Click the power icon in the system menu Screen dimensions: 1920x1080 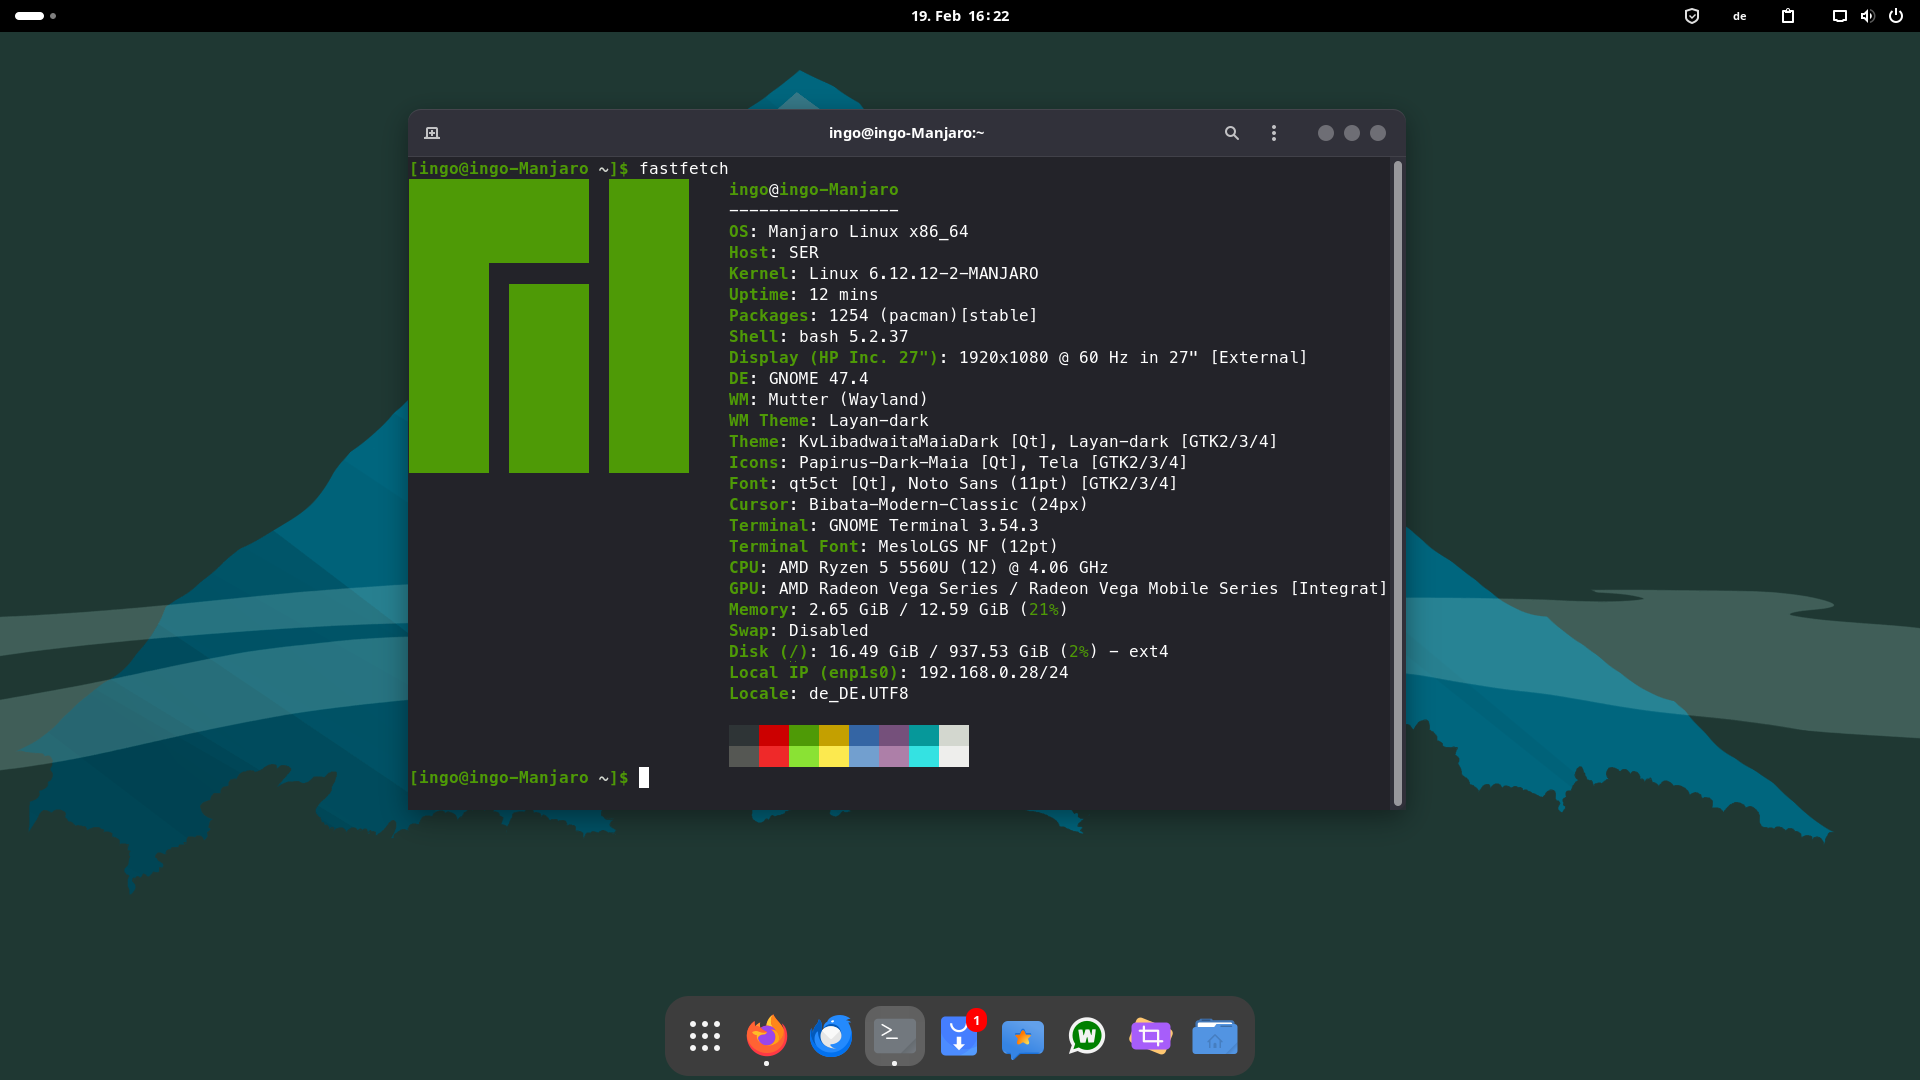point(1896,16)
